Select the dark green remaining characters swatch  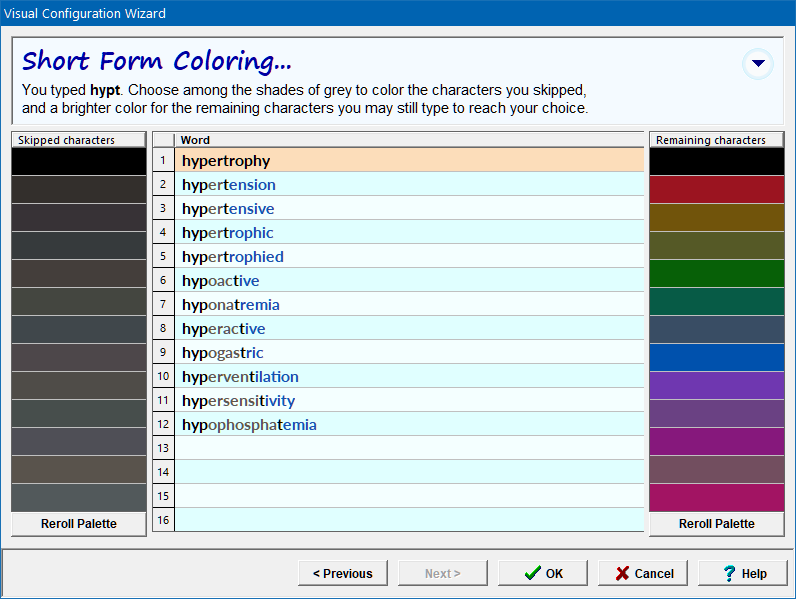click(717, 273)
